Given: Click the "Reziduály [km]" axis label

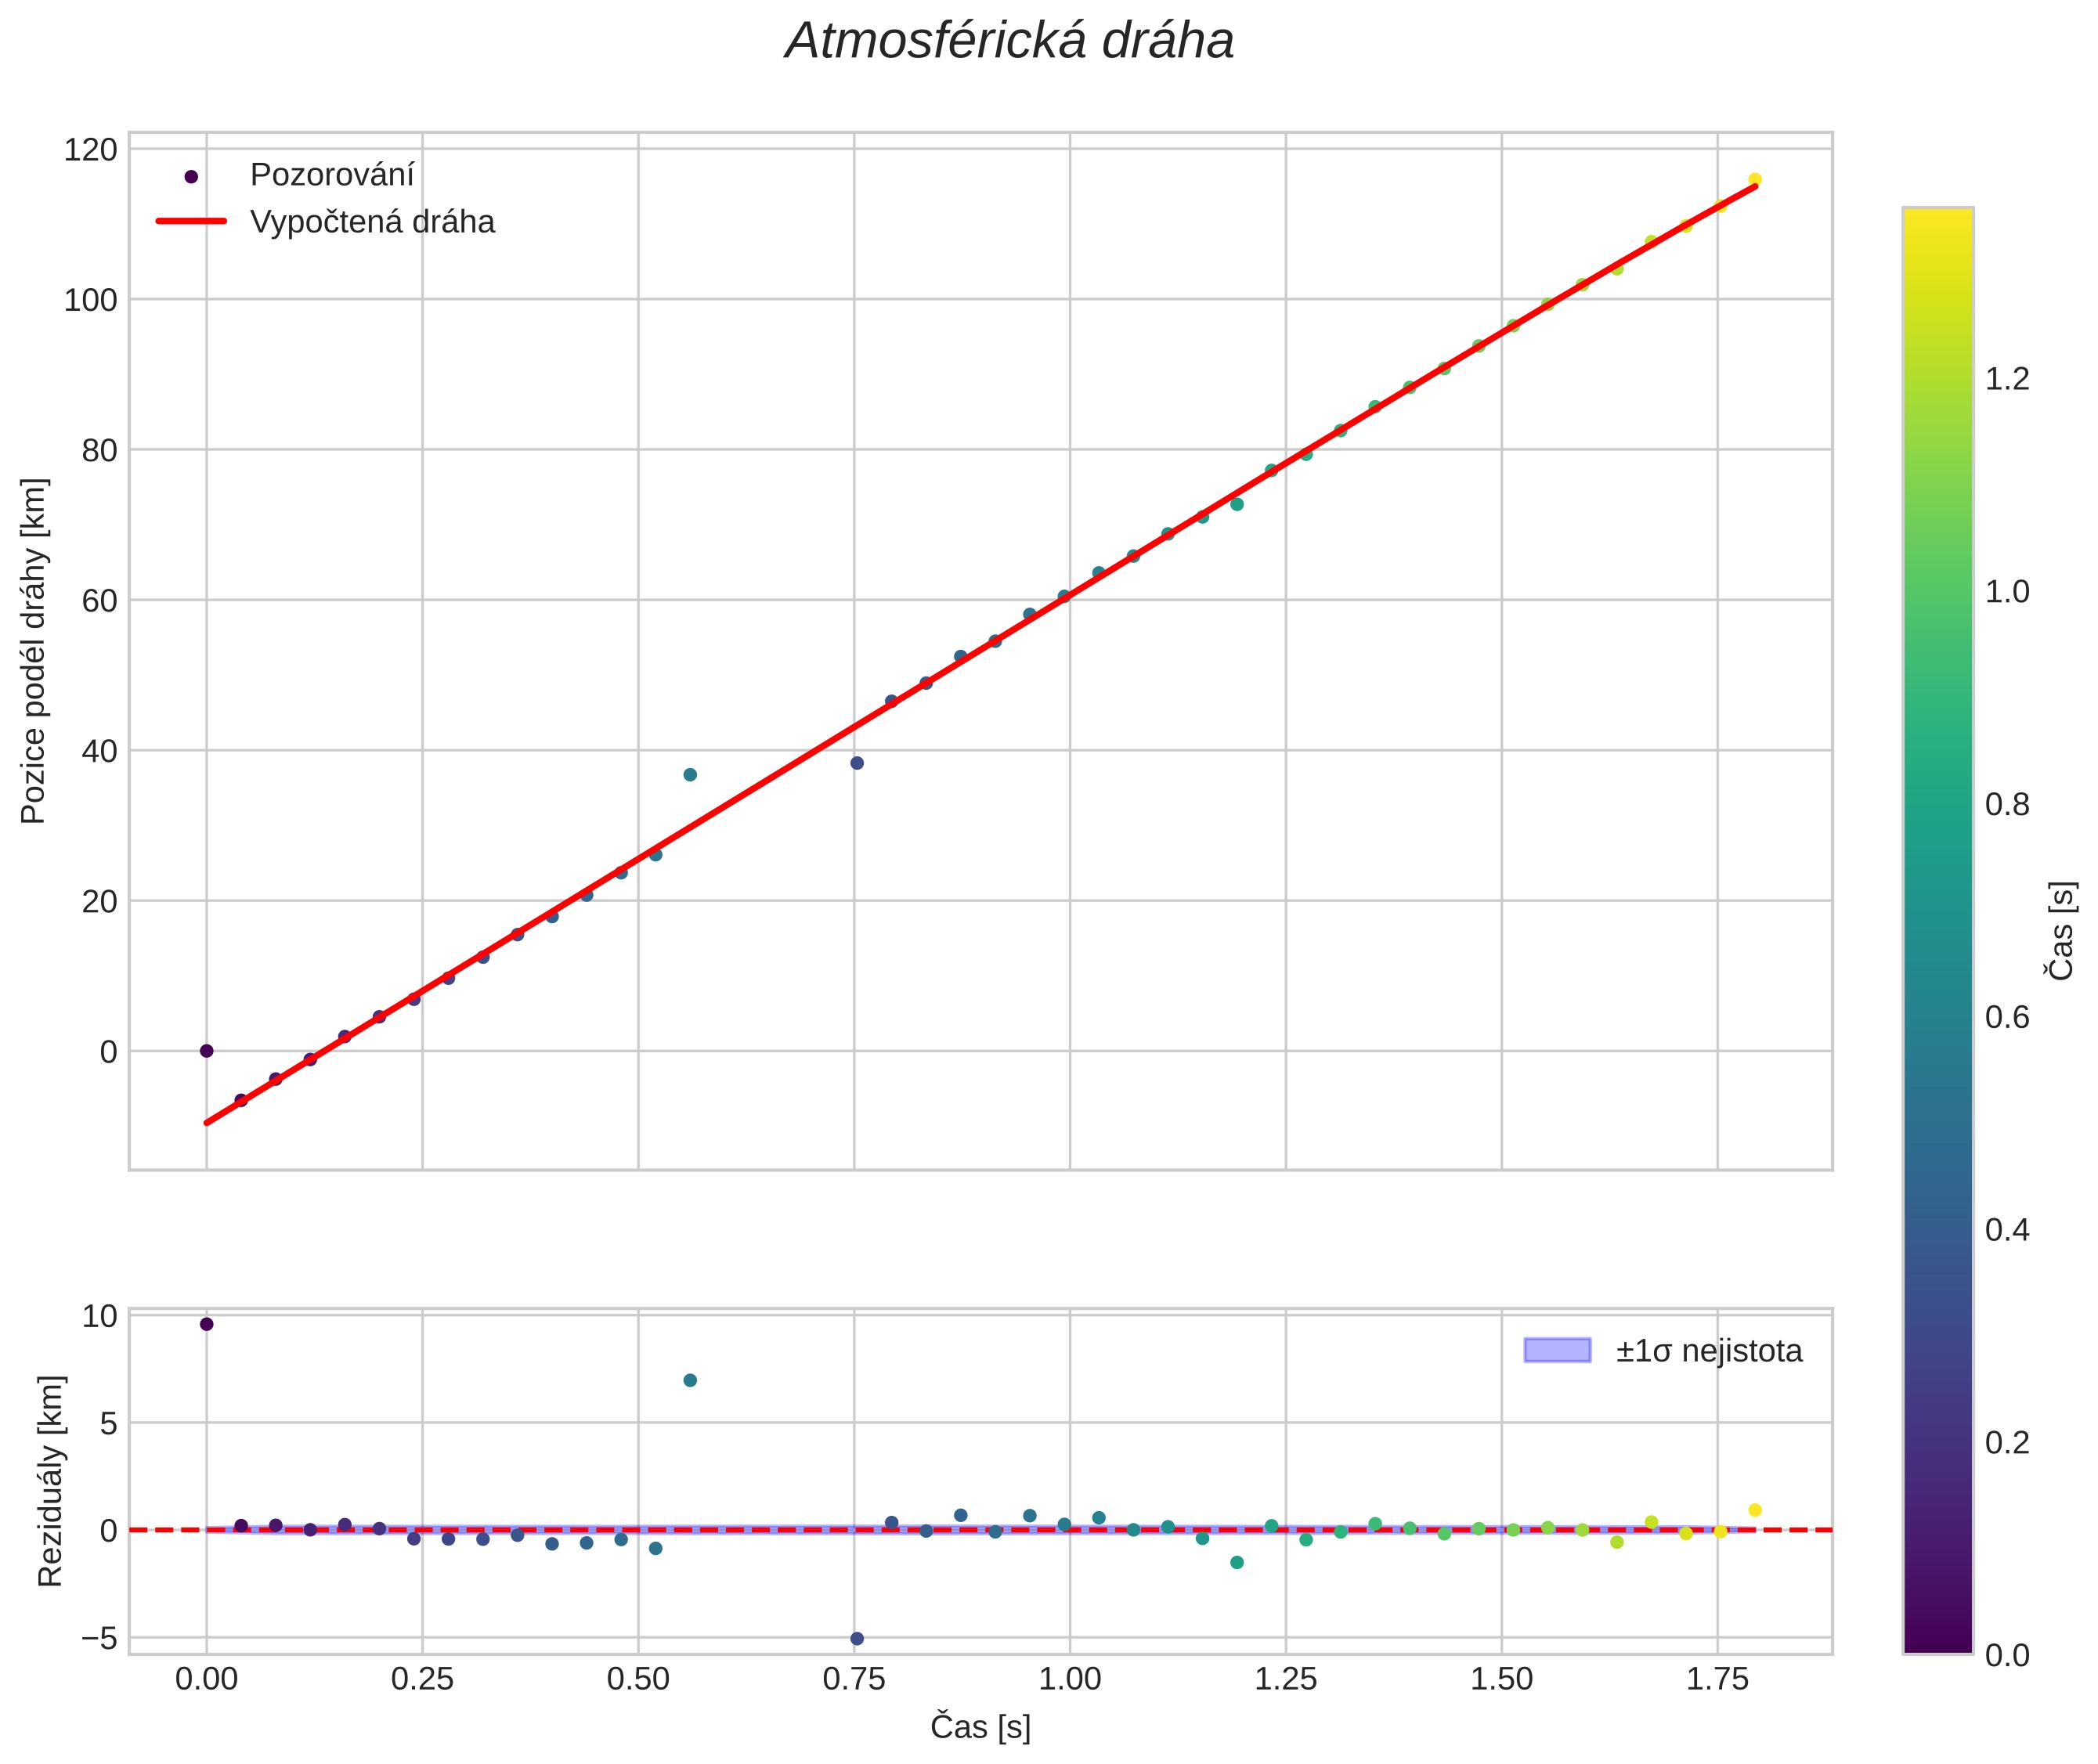Looking at the screenshot, I should [x=50, y=1481].
